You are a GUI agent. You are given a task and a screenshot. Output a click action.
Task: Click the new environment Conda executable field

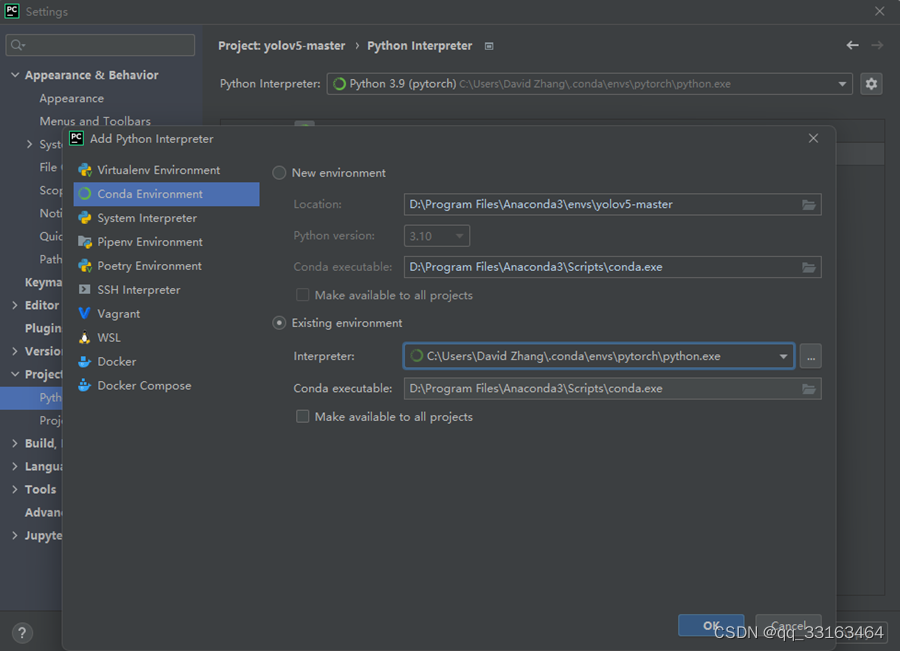coord(612,267)
